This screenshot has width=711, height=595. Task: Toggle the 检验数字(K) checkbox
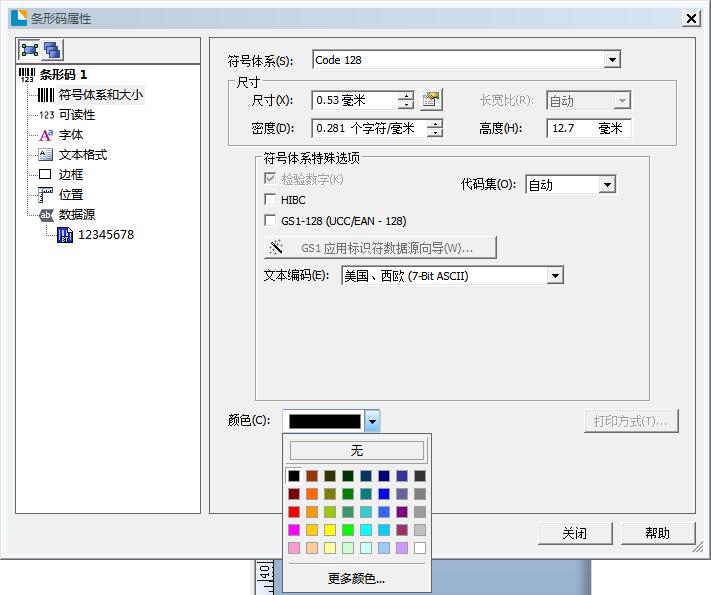pyautogui.click(x=270, y=178)
